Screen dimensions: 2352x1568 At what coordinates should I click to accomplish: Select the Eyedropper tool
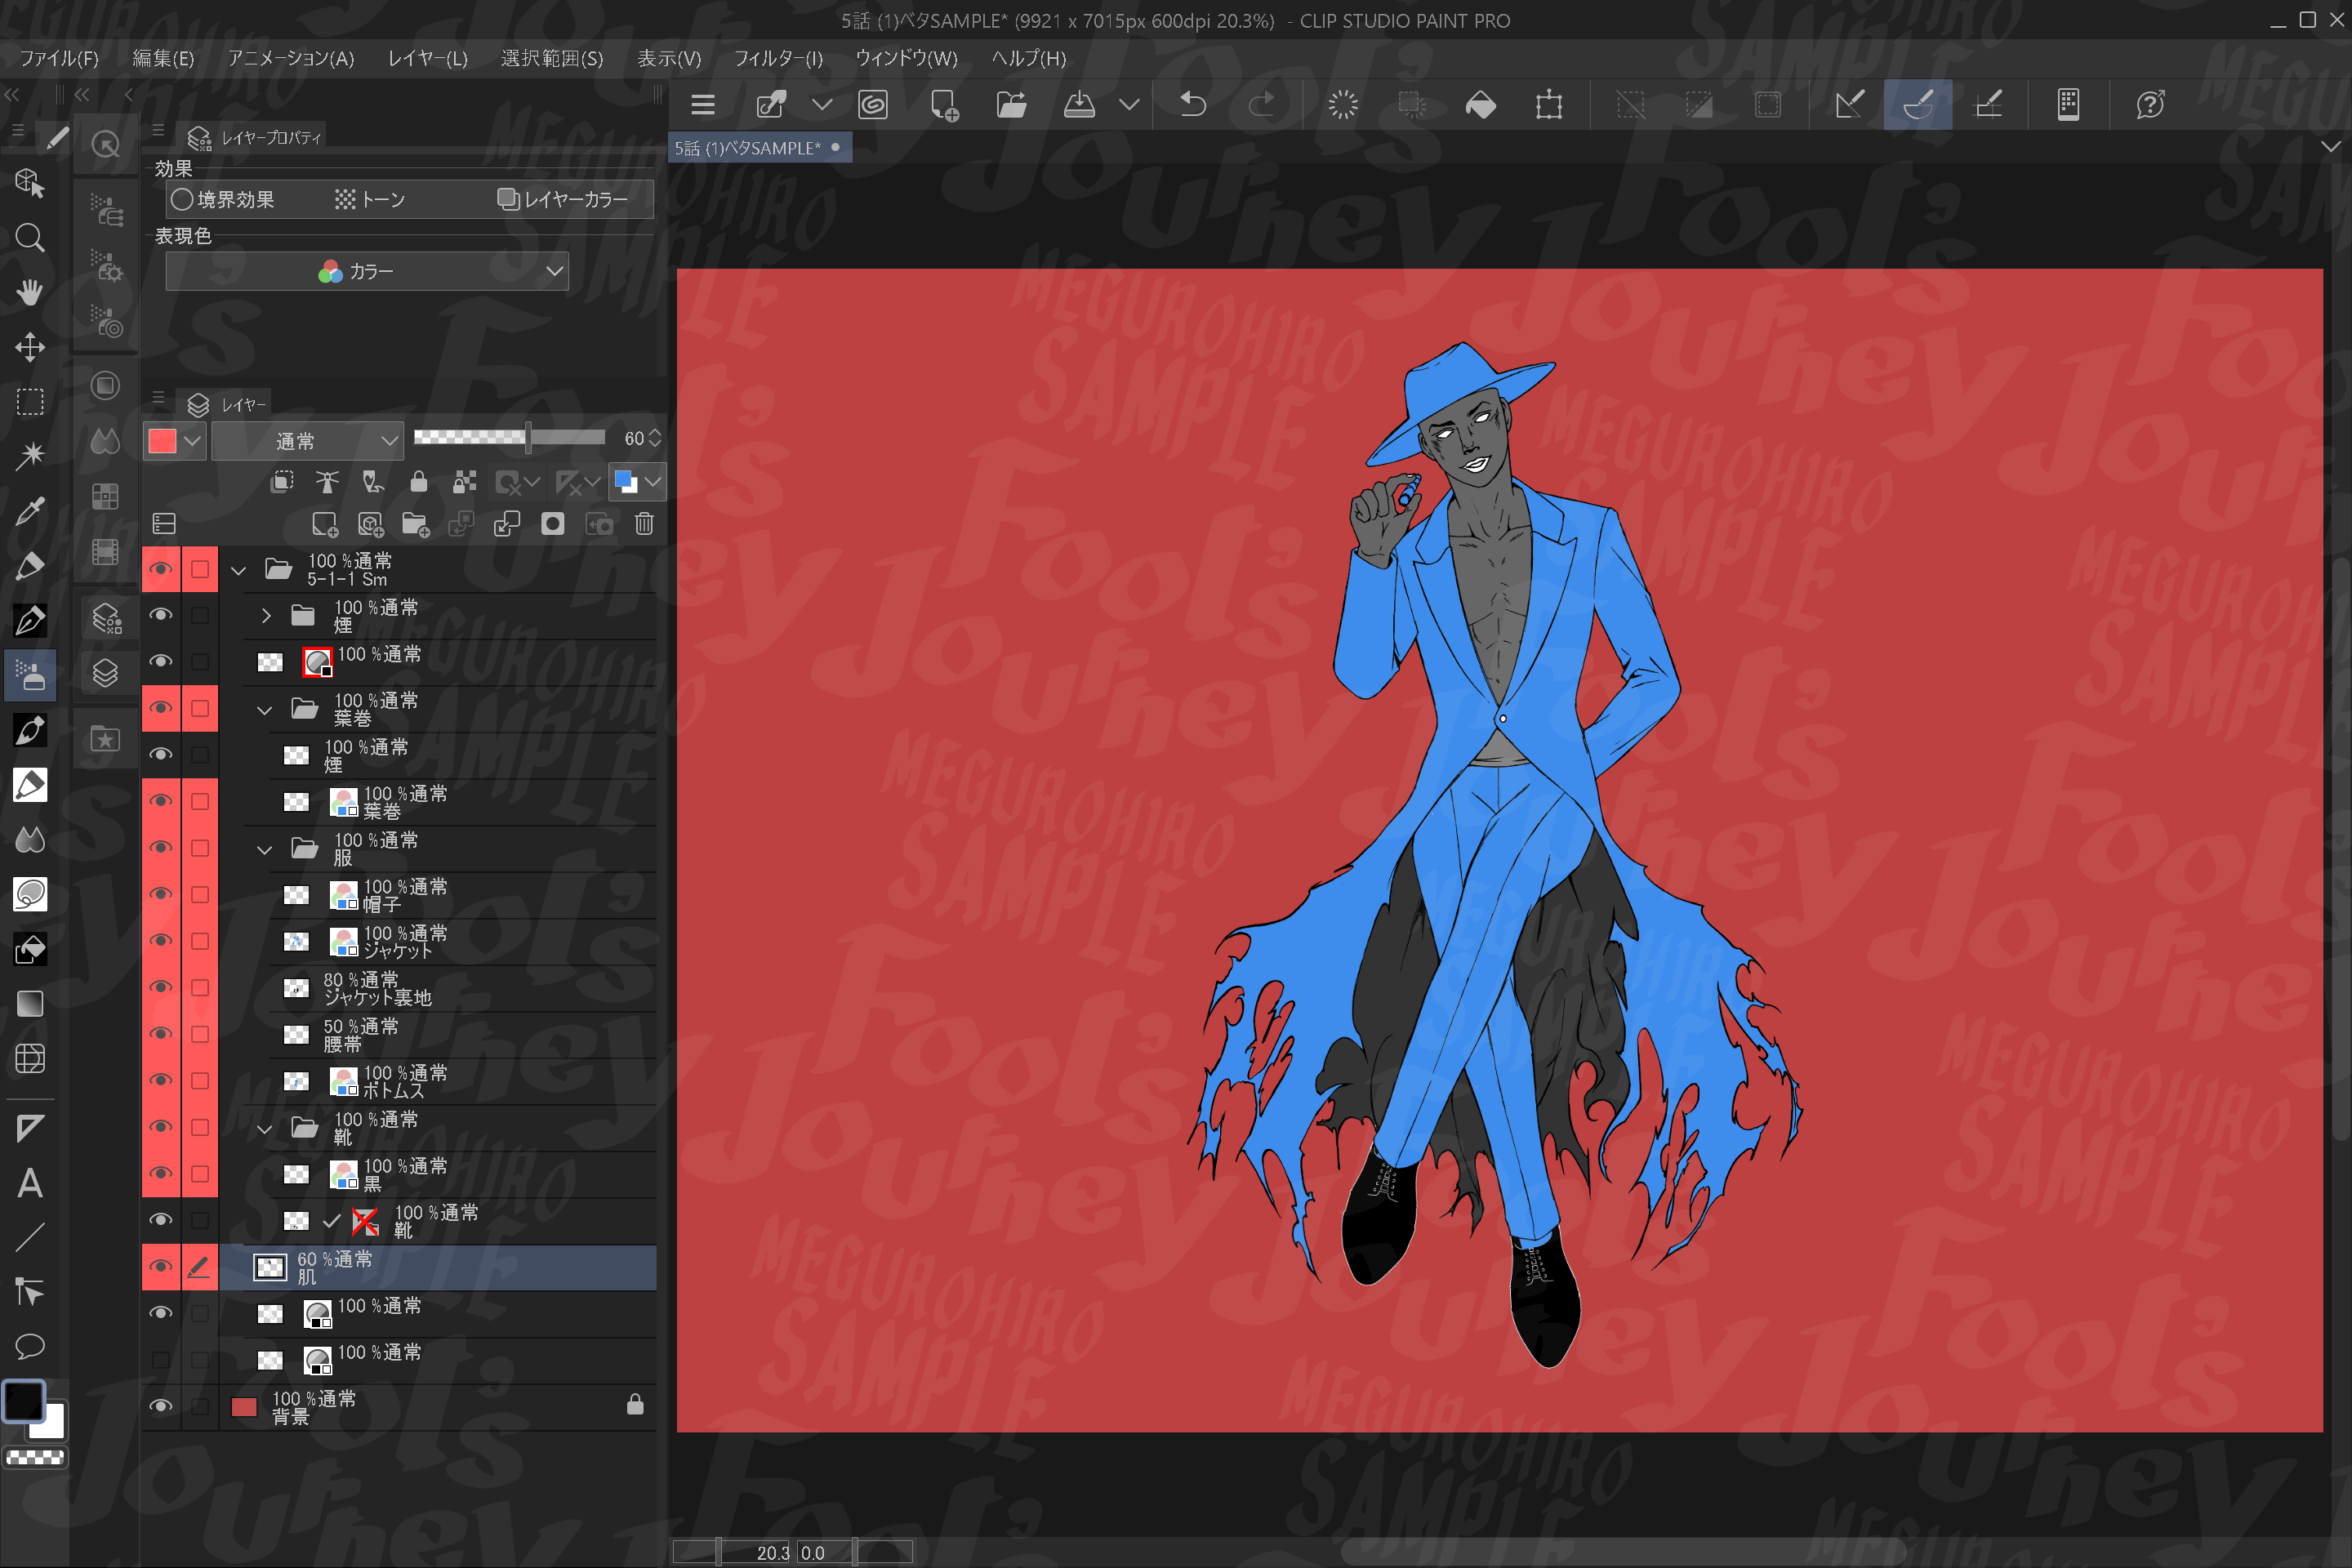(x=30, y=511)
